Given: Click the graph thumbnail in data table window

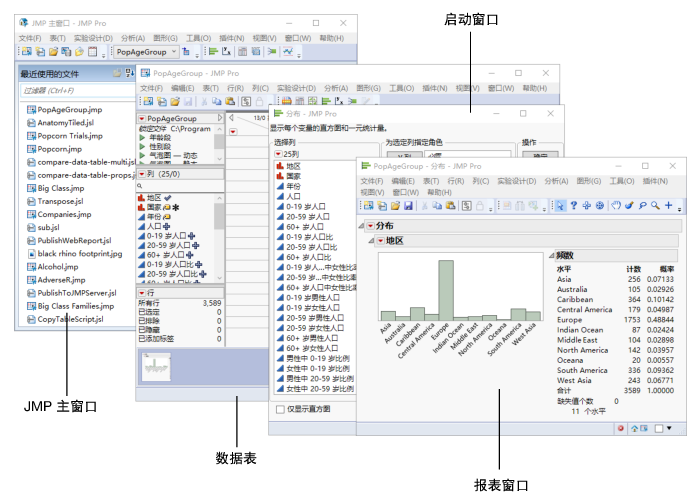Looking at the screenshot, I should coord(156,367).
